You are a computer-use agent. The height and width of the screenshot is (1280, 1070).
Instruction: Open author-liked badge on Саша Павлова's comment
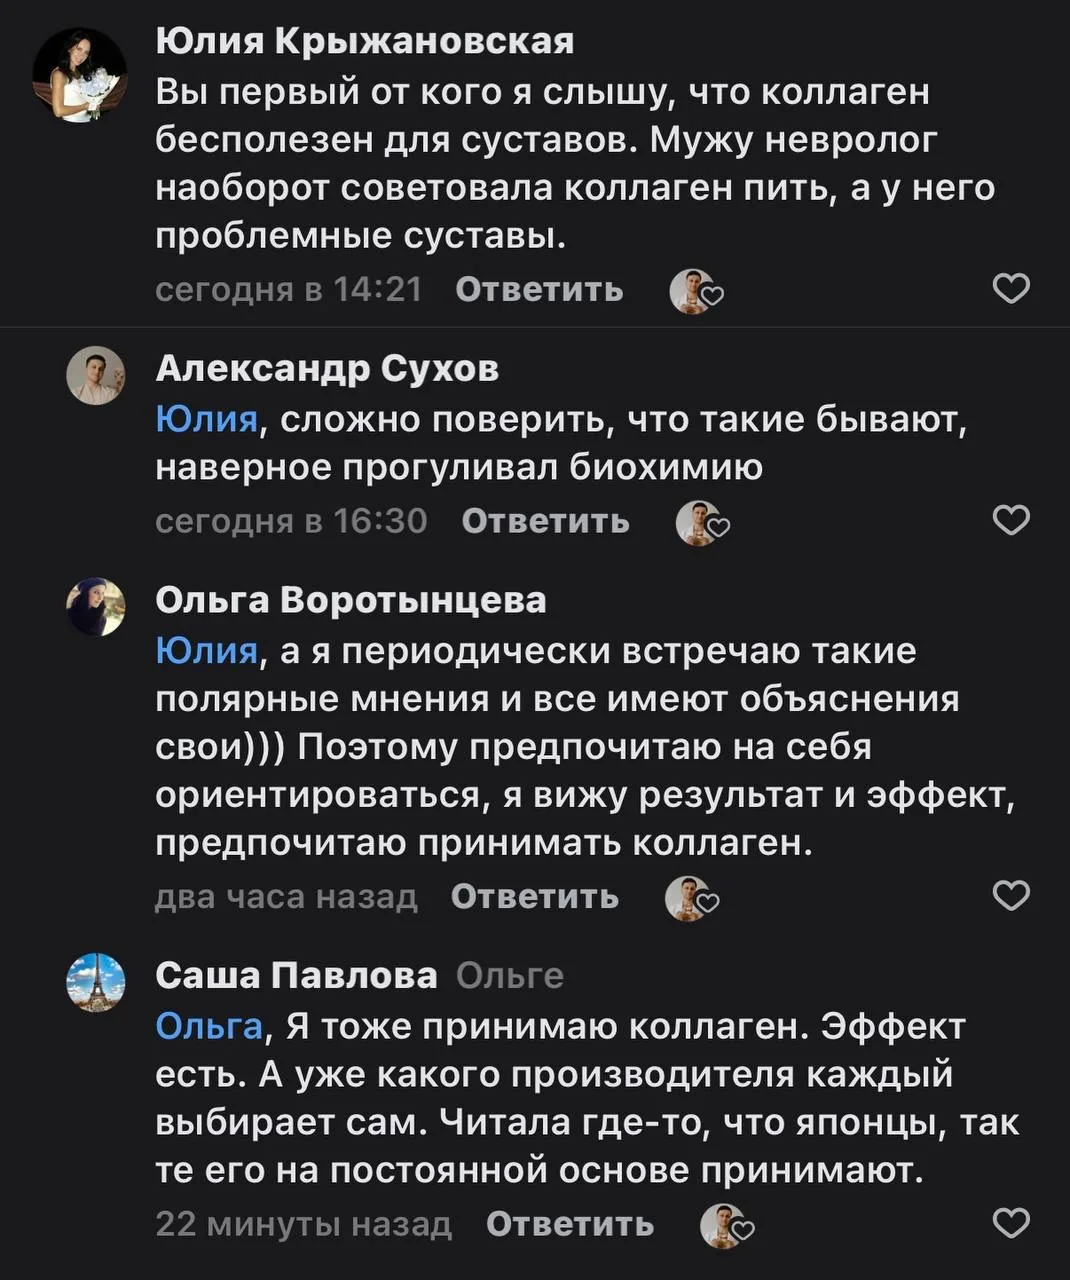(x=726, y=1226)
